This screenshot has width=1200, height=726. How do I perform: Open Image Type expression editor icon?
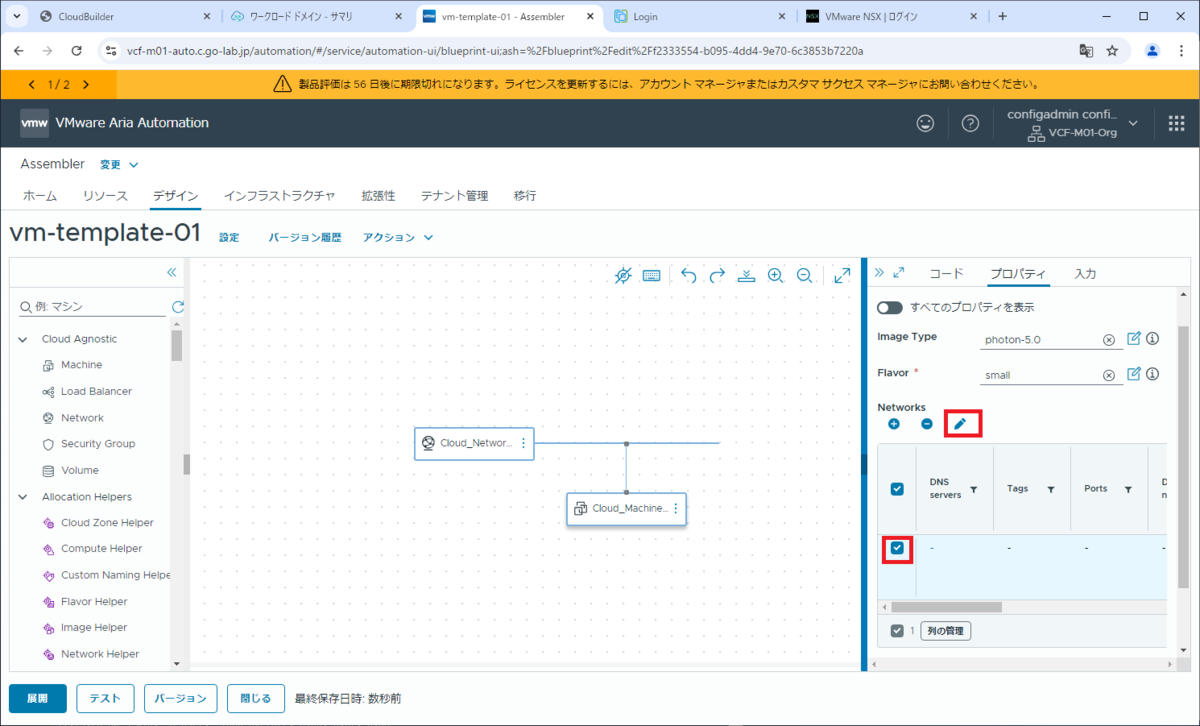coord(1134,339)
